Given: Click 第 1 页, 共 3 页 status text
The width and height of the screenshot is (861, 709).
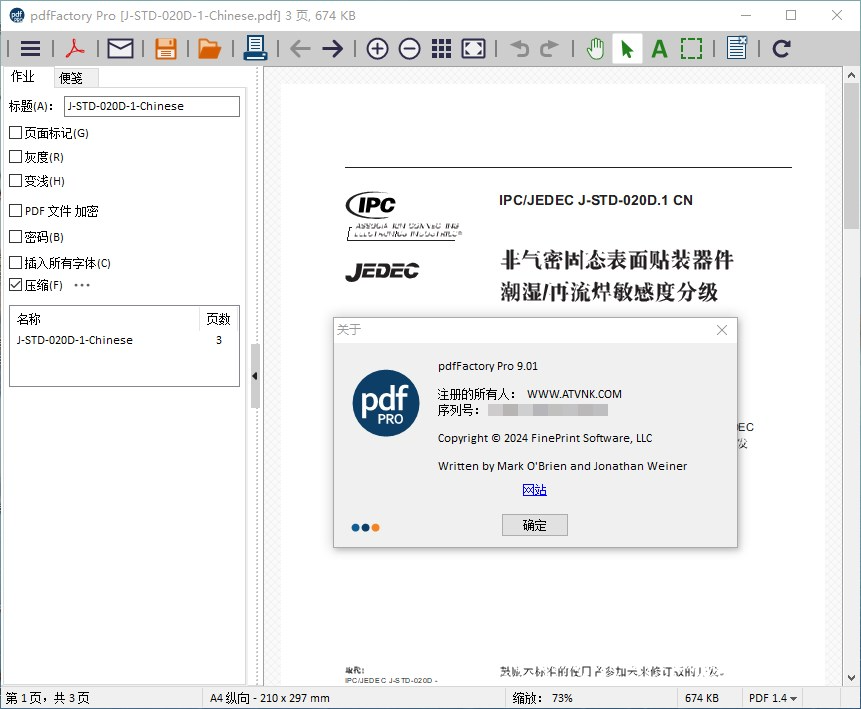Looking at the screenshot, I should [x=48, y=698].
